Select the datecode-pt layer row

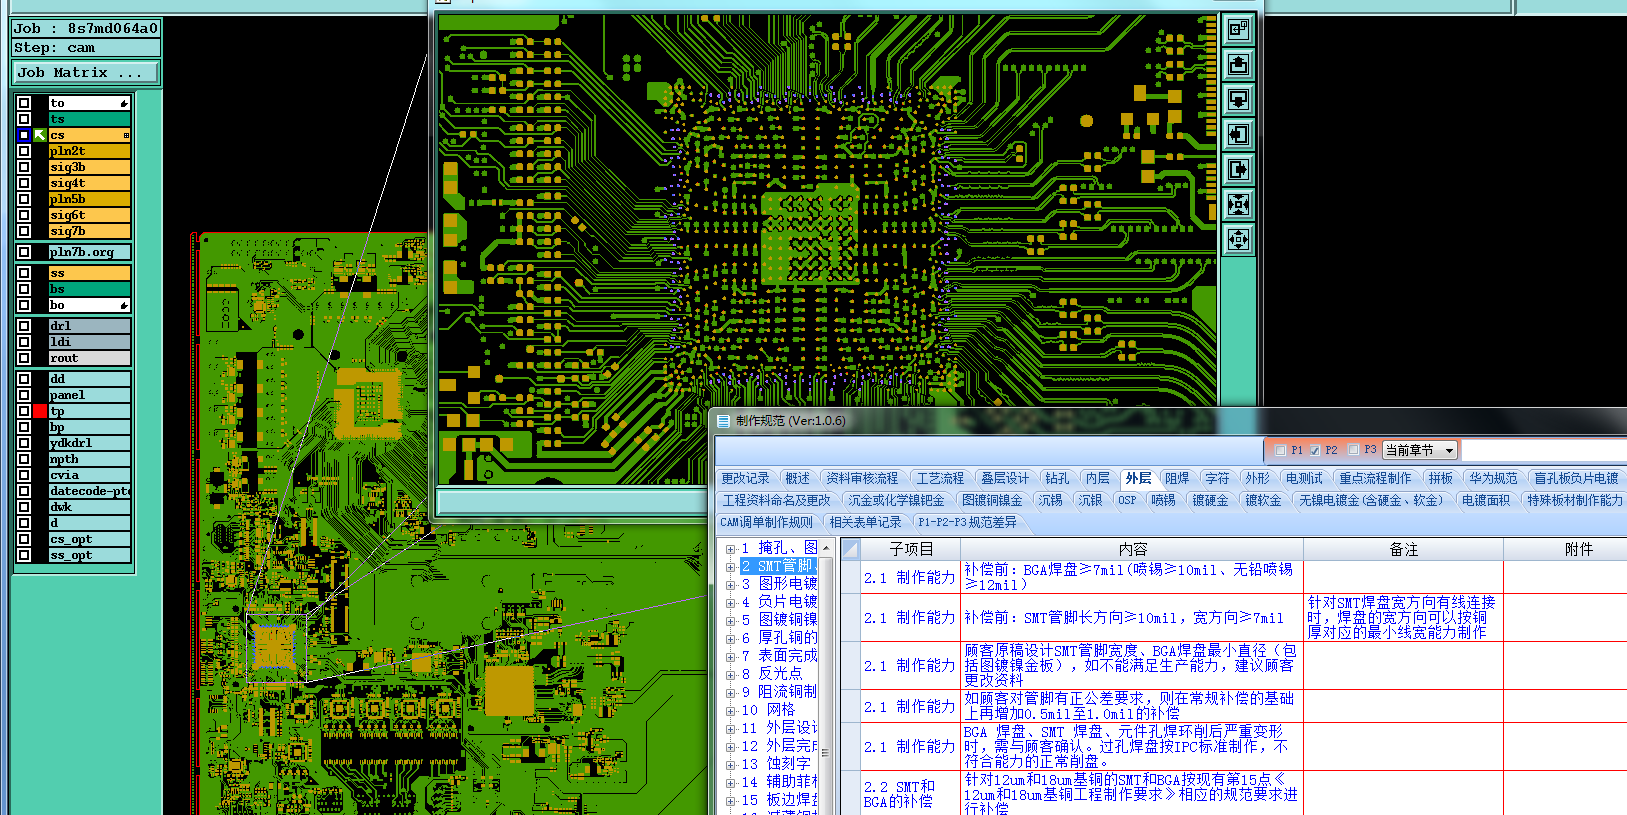(89, 491)
